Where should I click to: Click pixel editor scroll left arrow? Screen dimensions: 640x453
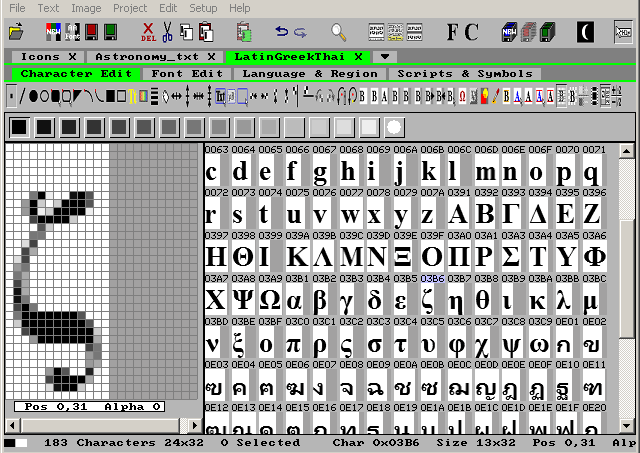click(13, 425)
